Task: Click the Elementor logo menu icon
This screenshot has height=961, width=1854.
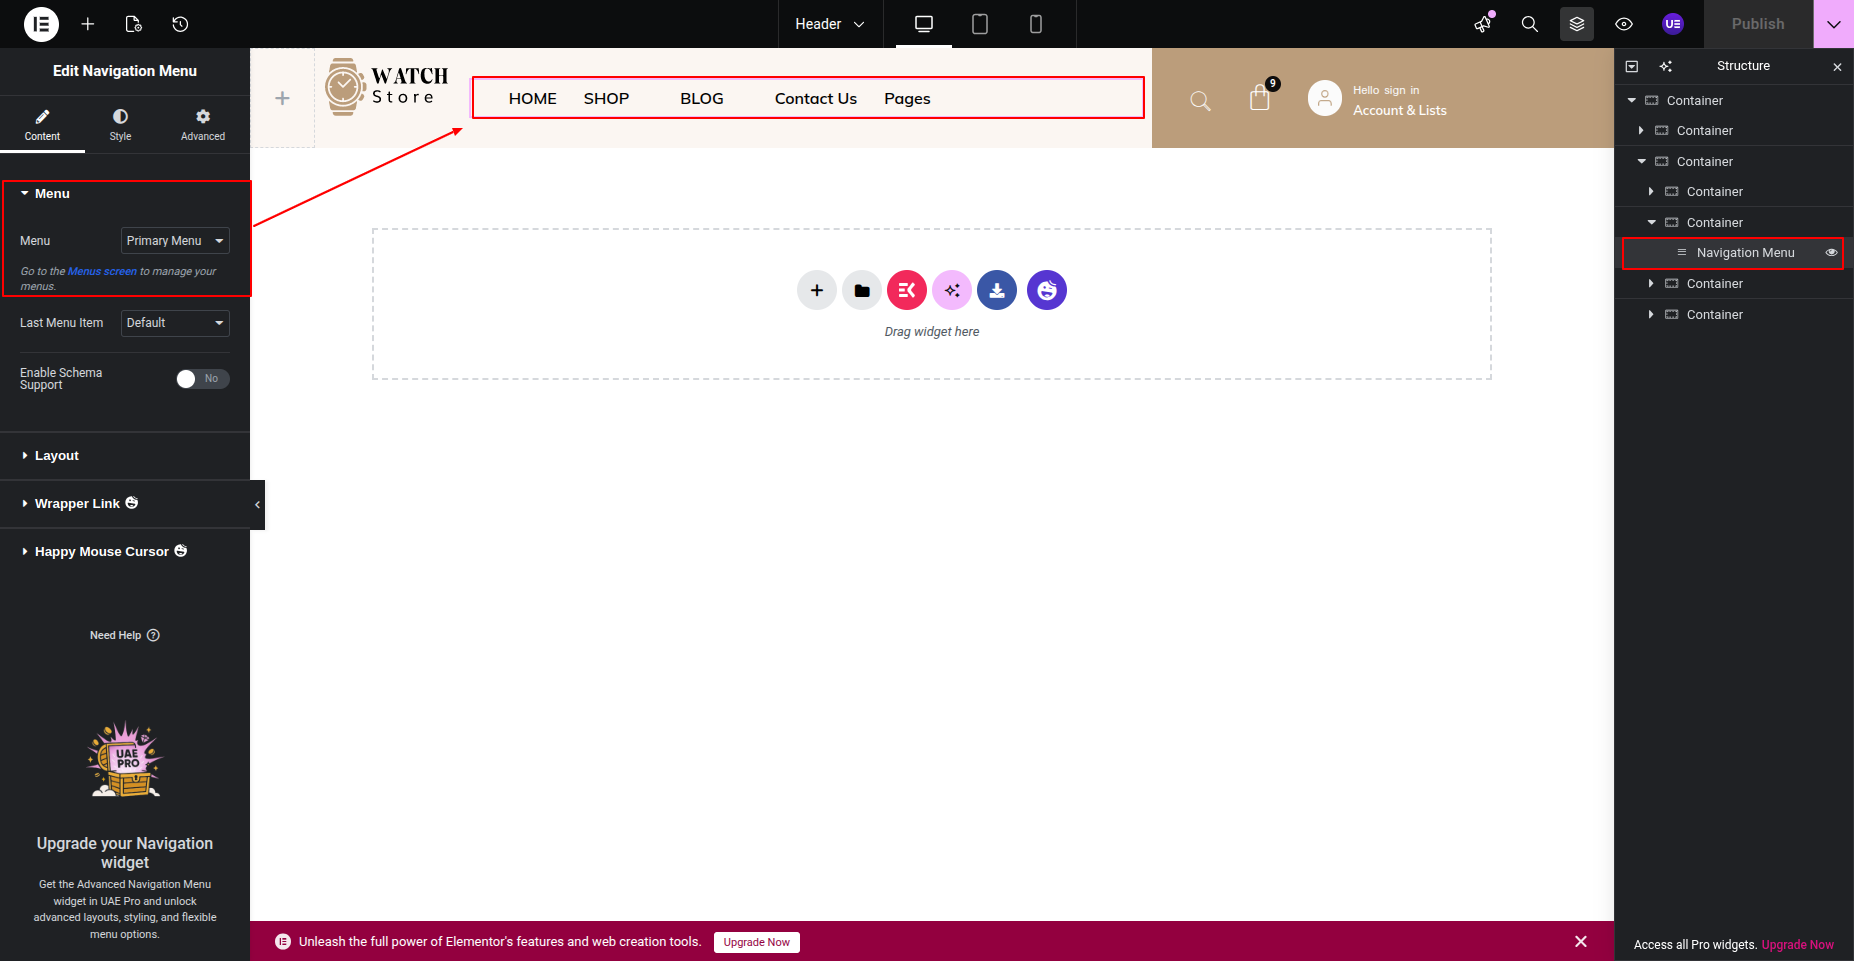Action: pyautogui.click(x=41, y=24)
